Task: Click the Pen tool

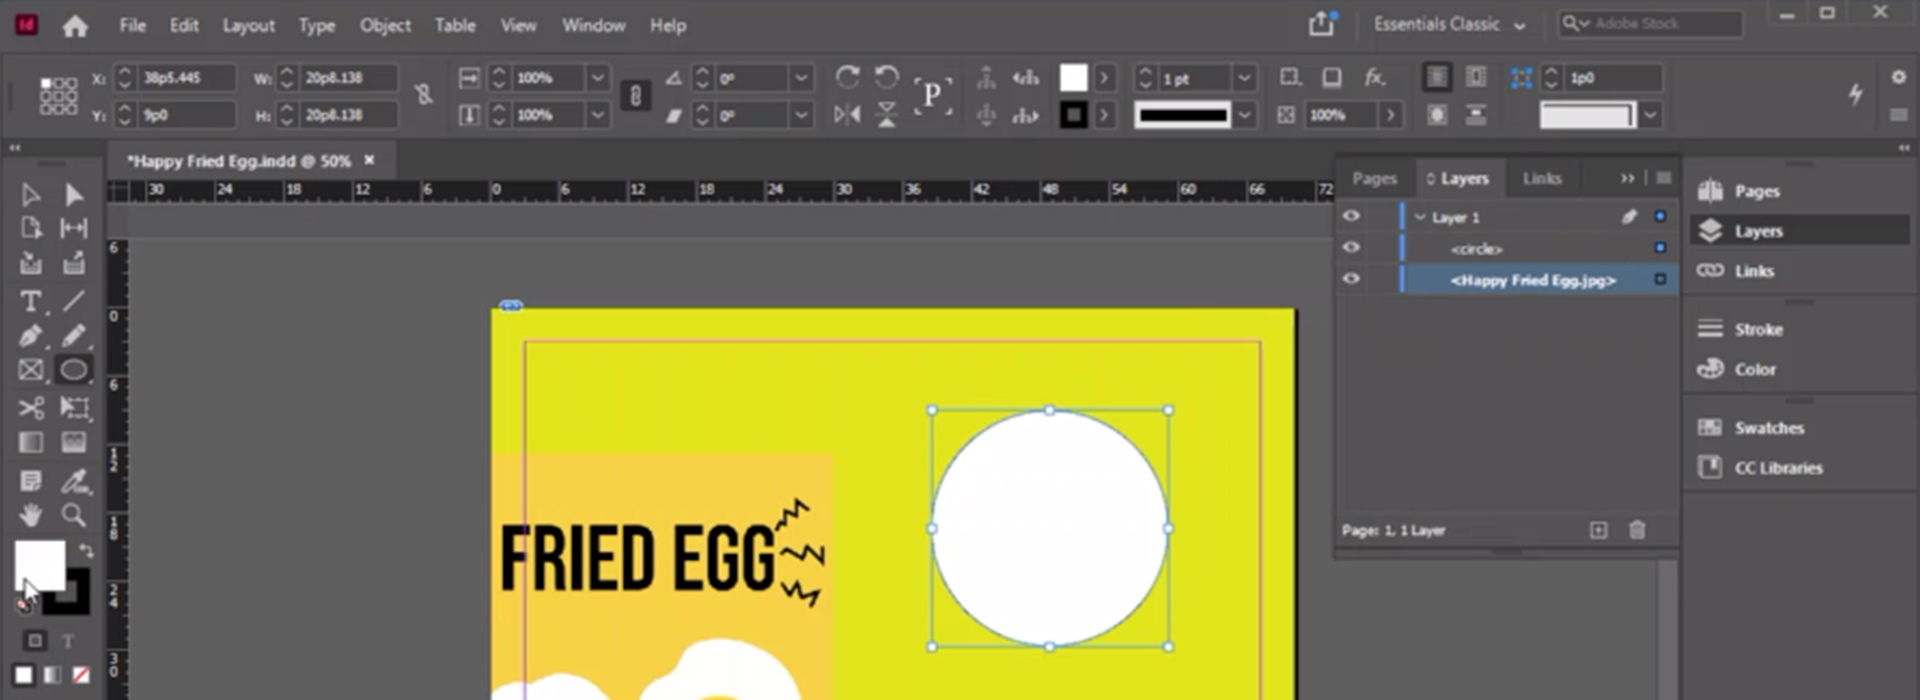Action: (30, 336)
